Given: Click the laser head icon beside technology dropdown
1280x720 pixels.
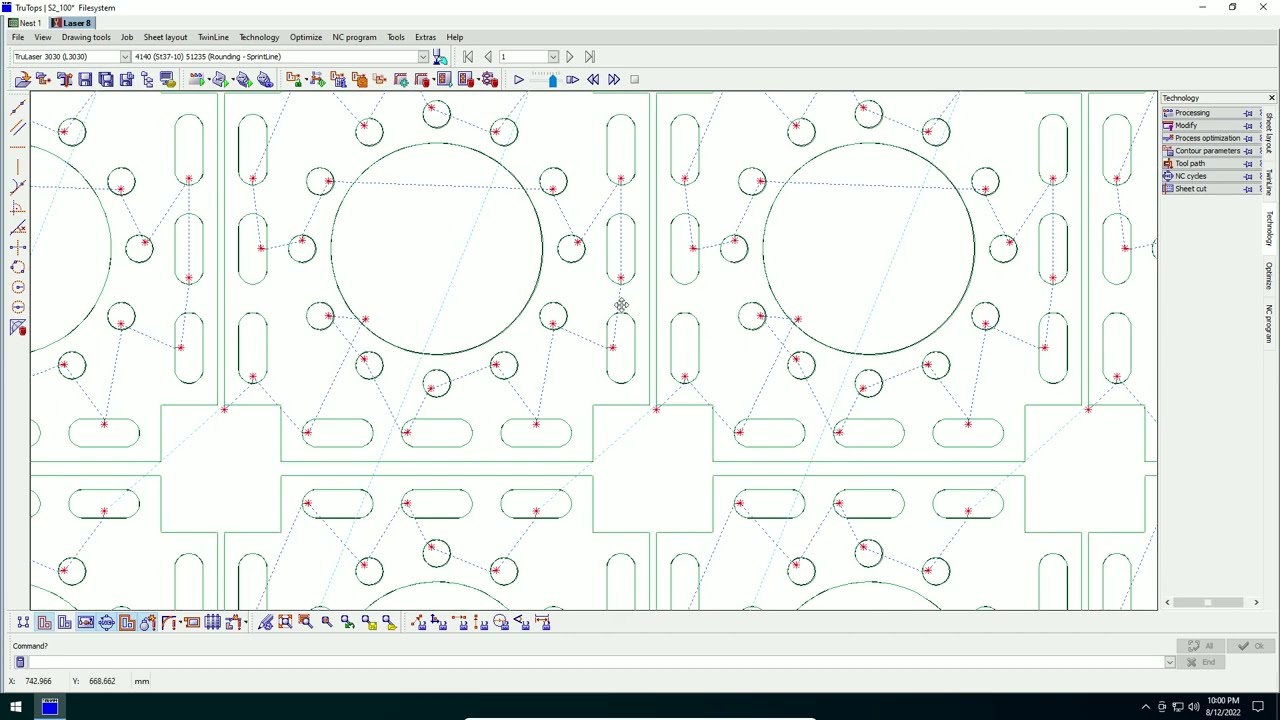Looking at the screenshot, I should tap(440, 57).
